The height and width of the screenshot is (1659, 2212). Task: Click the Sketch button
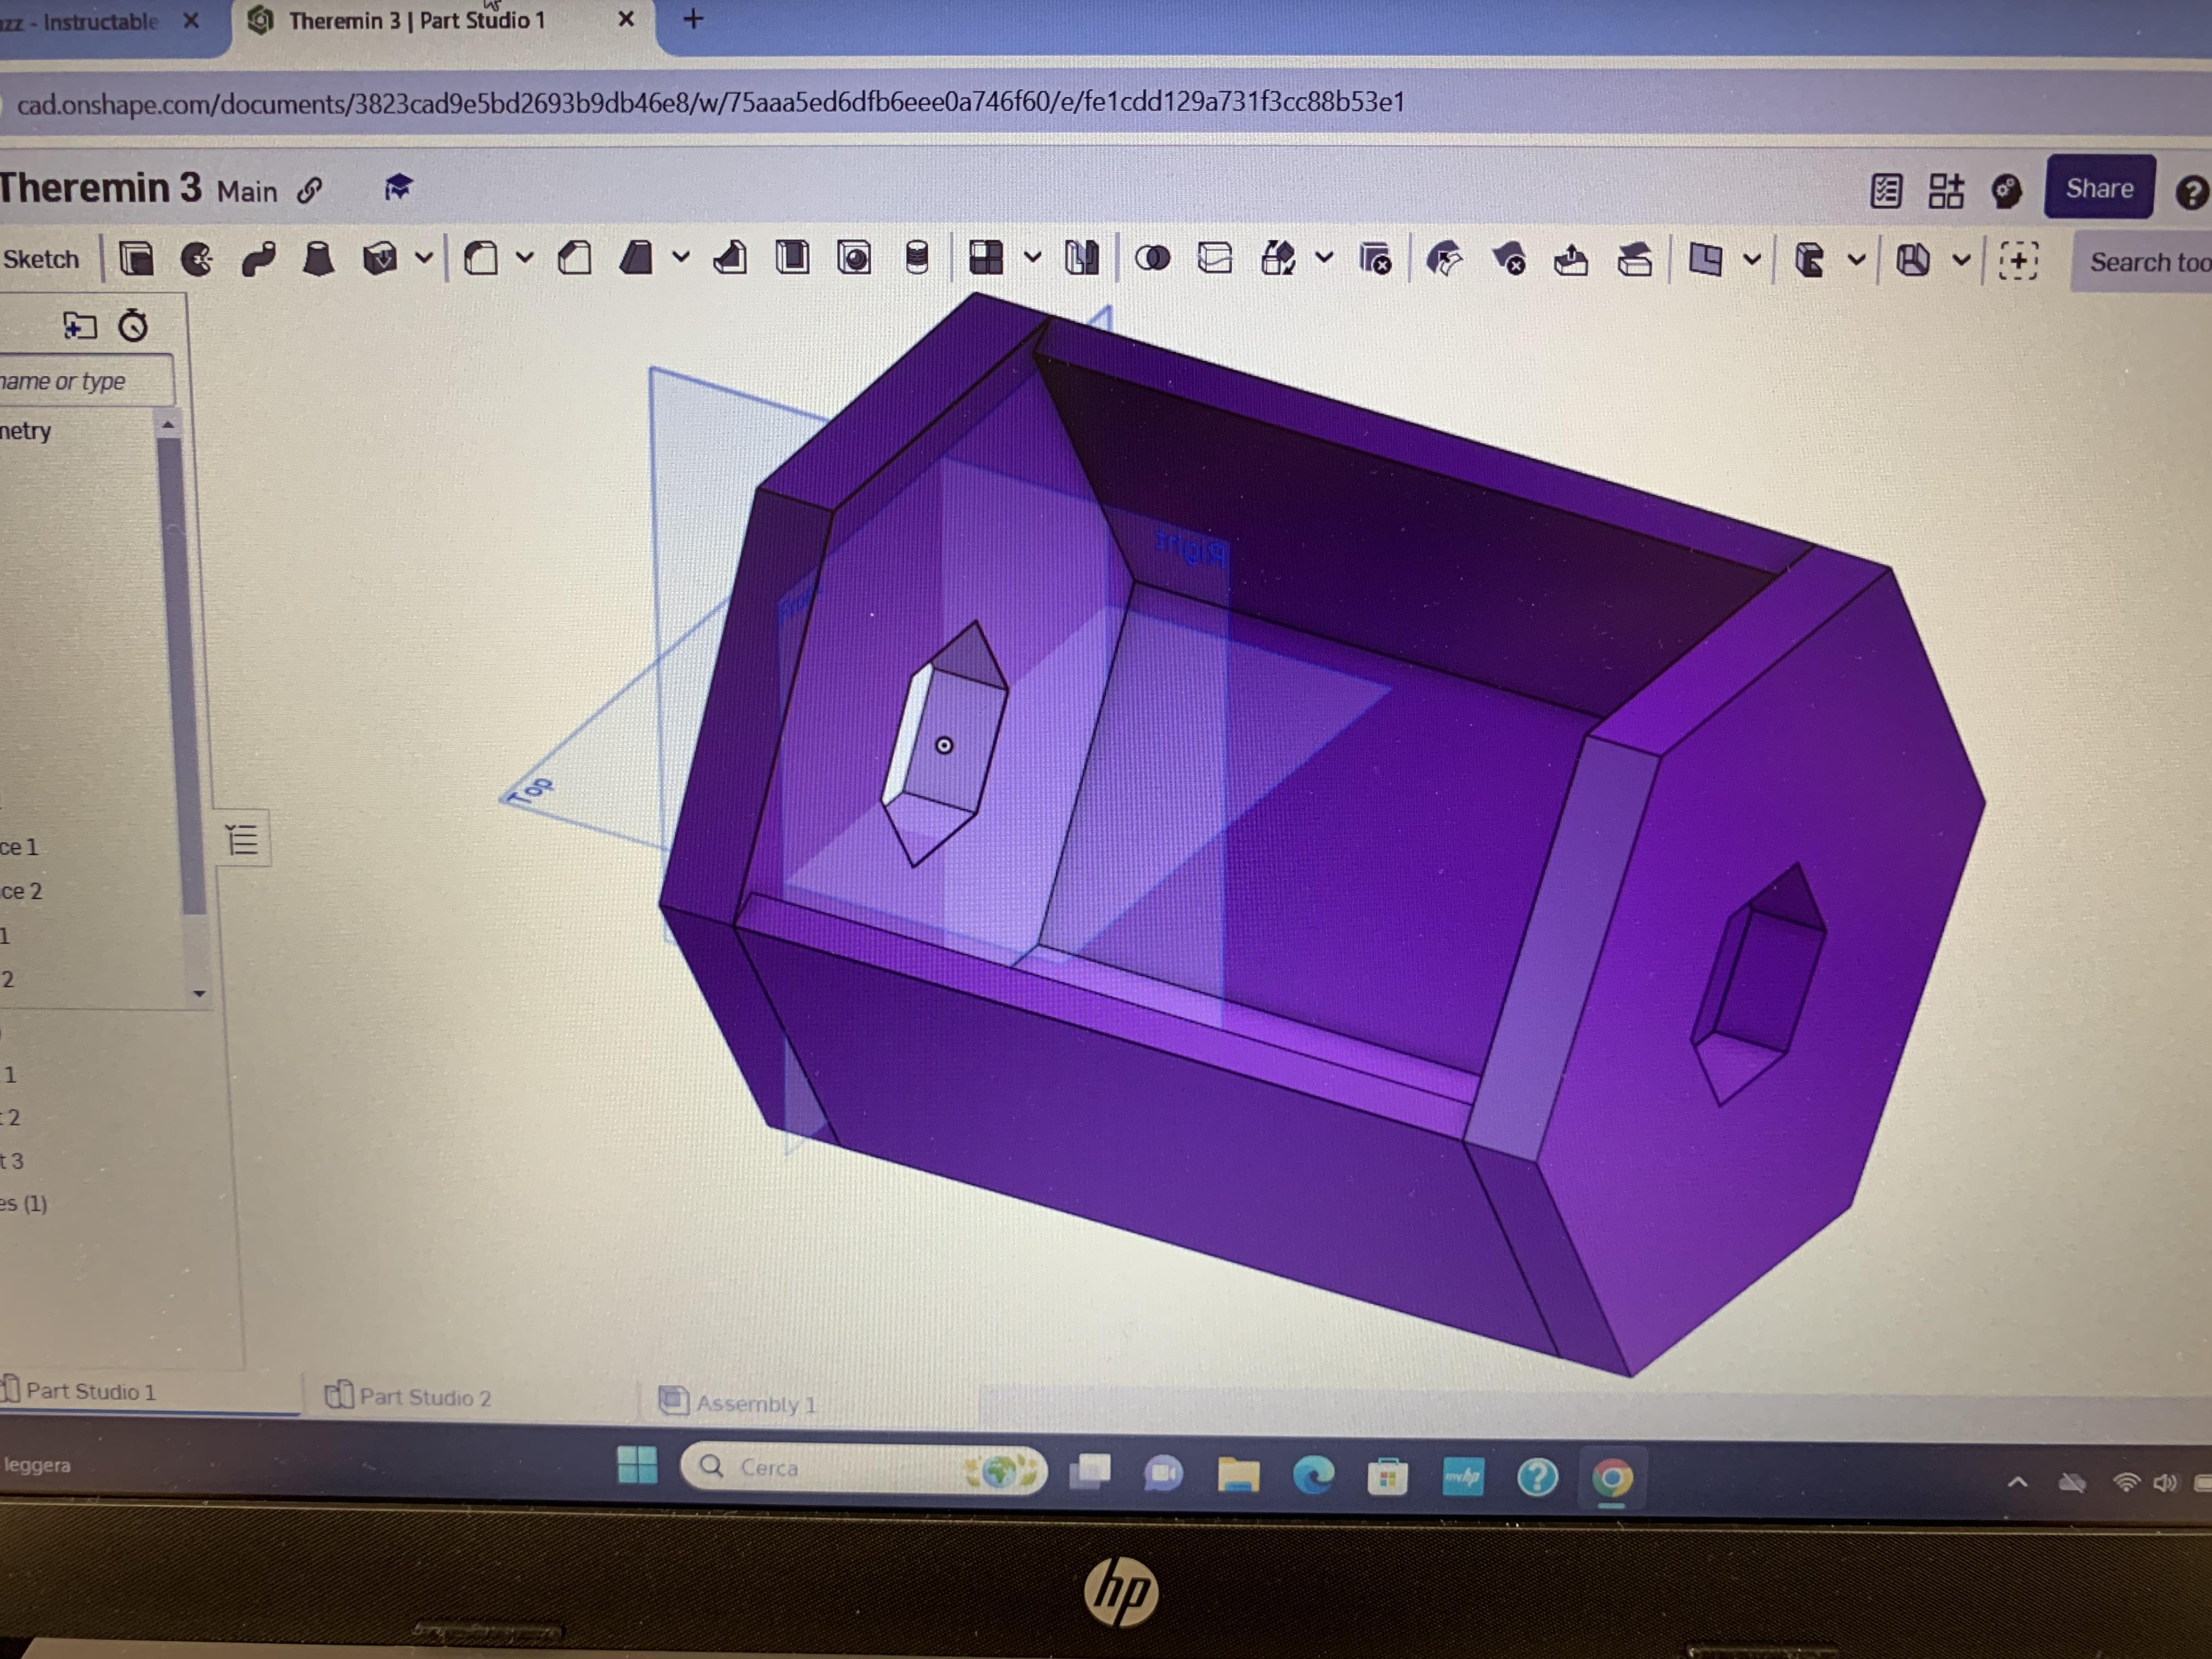pos(40,259)
